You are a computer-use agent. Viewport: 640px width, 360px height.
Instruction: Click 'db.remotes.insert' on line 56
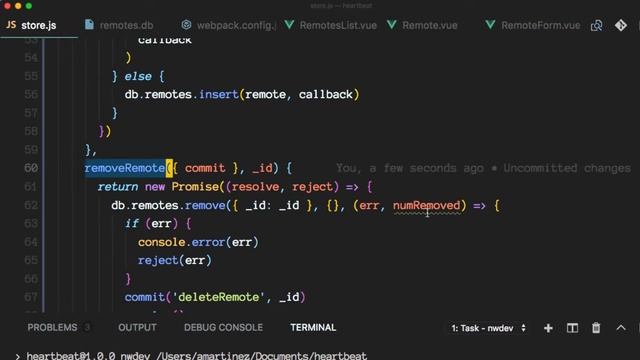pyautogui.click(x=181, y=95)
